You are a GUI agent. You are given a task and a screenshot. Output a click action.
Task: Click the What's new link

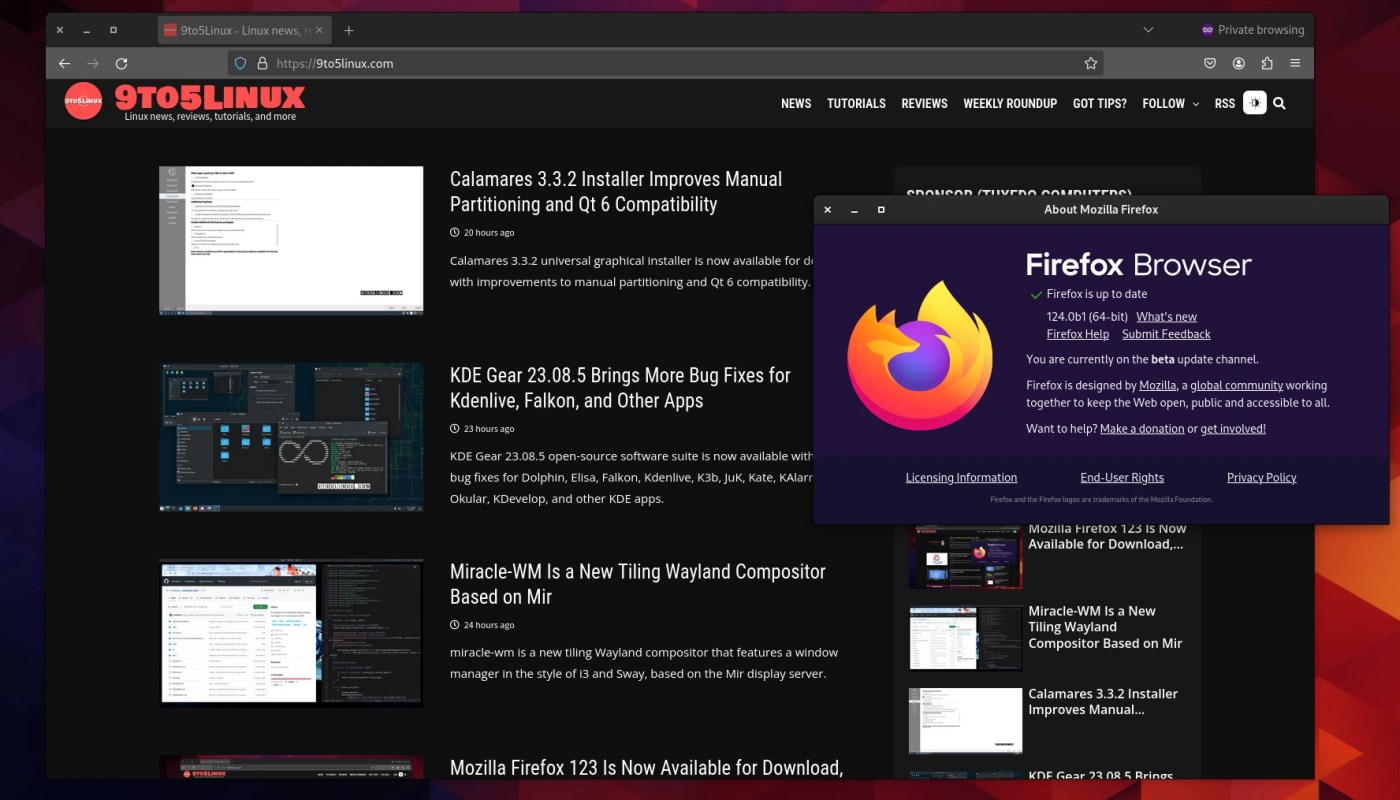(x=1166, y=316)
